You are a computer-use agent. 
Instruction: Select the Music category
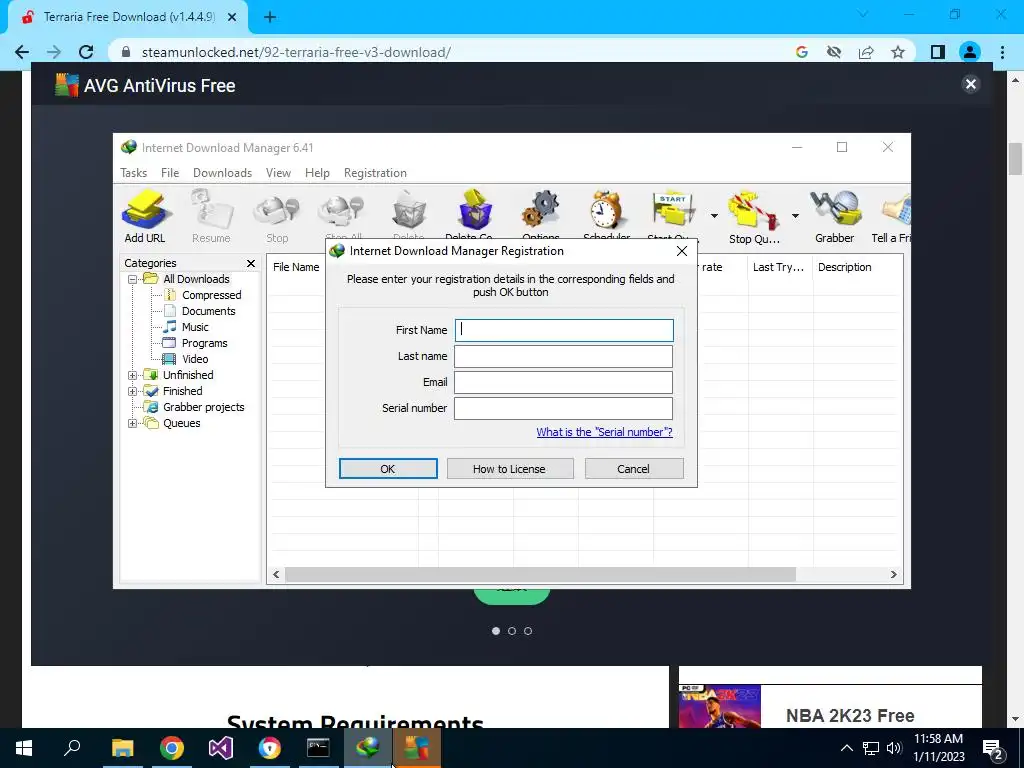click(x=195, y=327)
